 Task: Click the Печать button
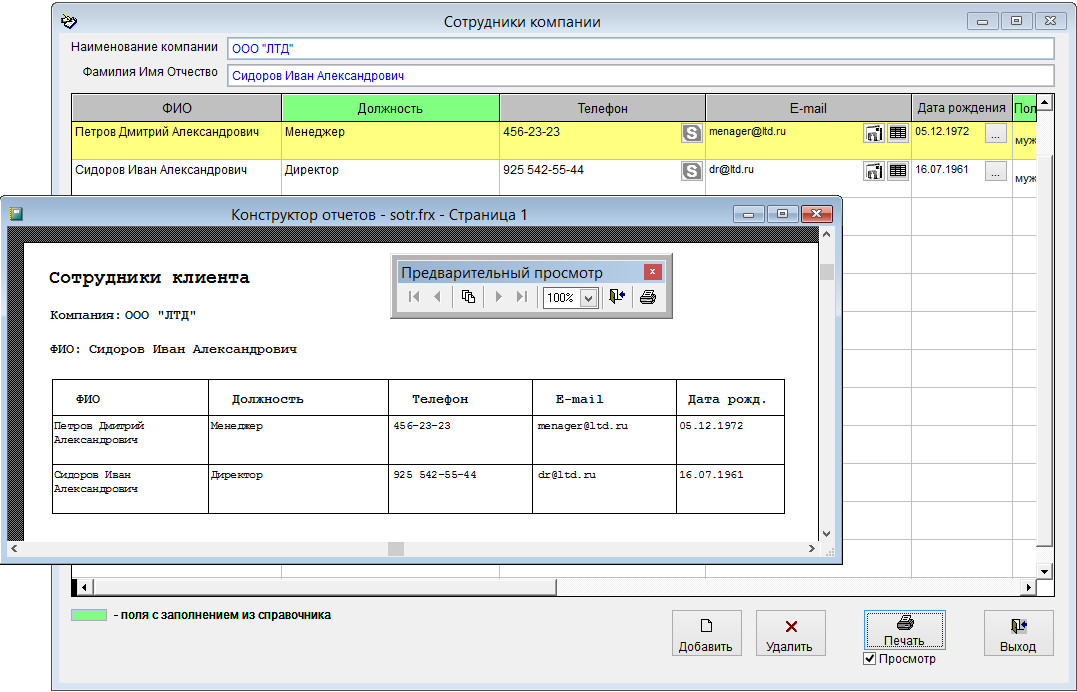tap(904, 630)
